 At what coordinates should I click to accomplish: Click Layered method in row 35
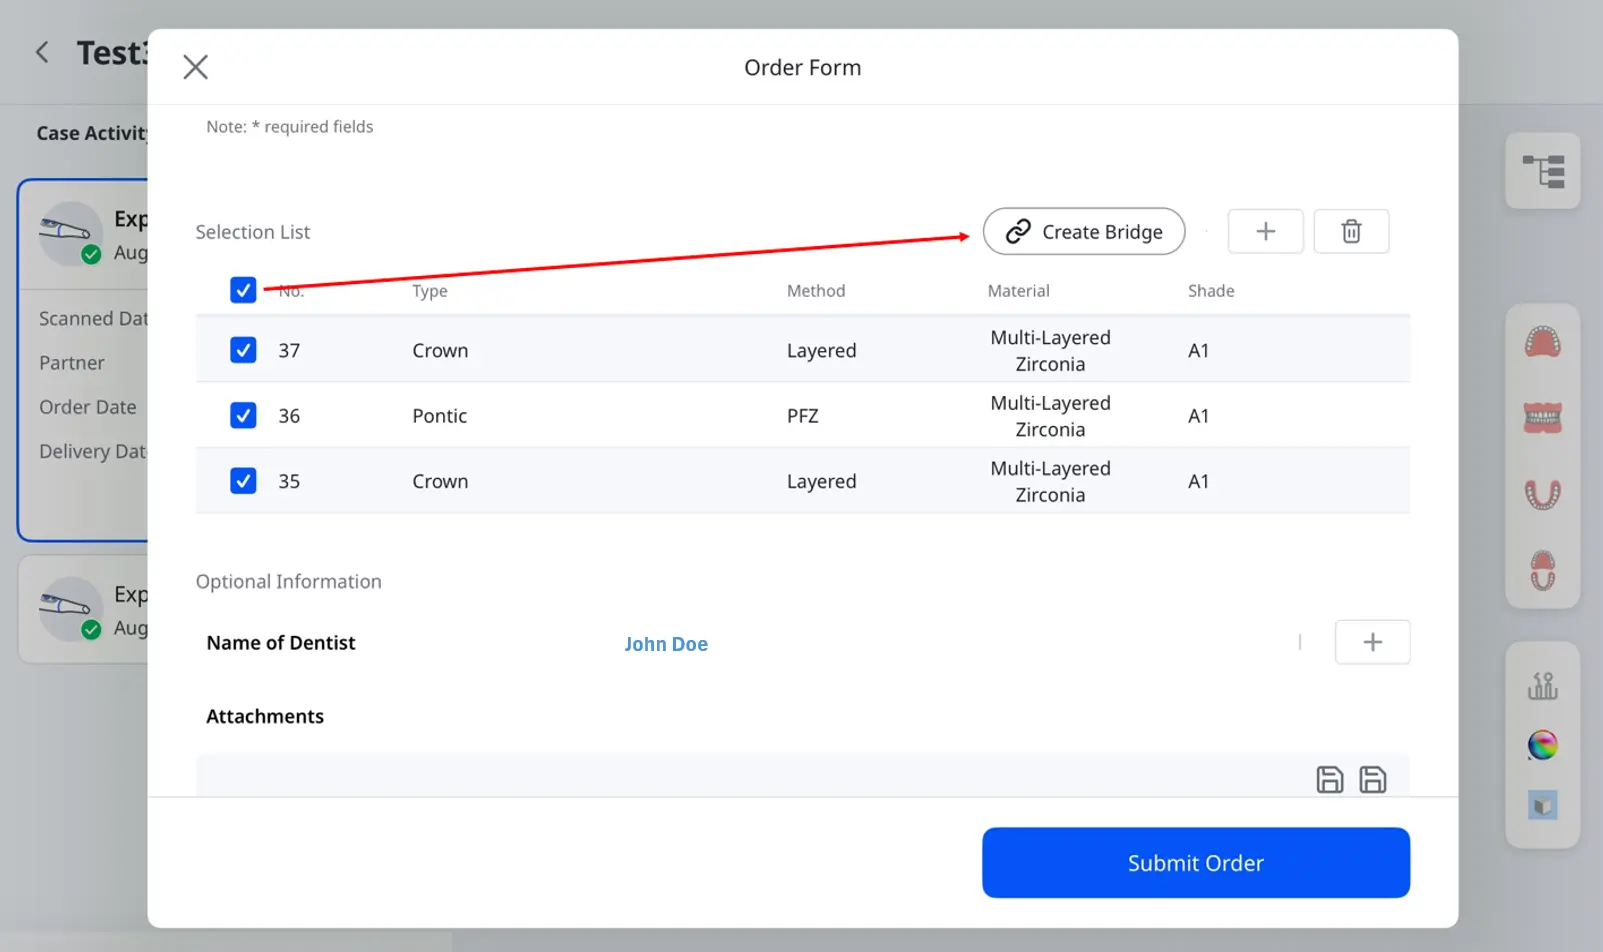pyautogui.click(x=821, y=482)
